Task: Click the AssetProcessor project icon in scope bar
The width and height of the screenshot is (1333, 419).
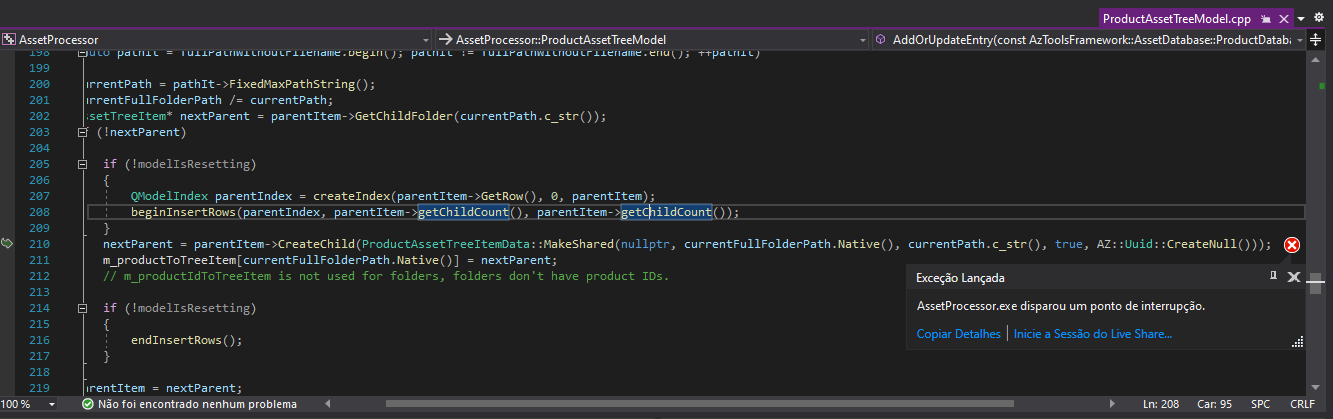Action: click(9, 40)
